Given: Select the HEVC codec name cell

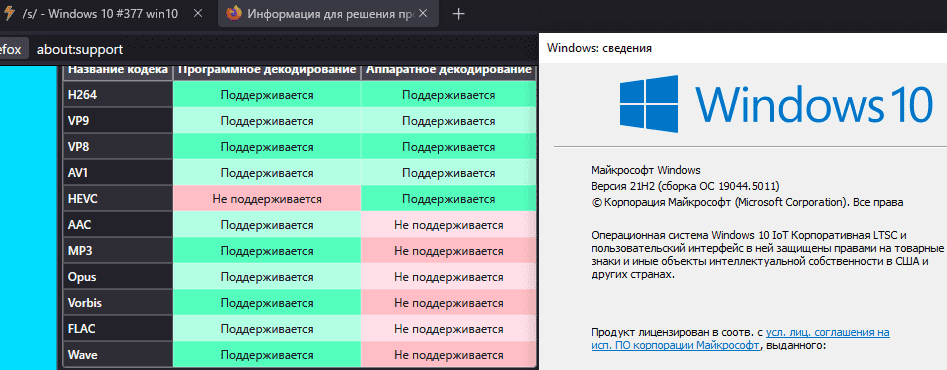Looking at the screenshot, I should pos(118,199).
